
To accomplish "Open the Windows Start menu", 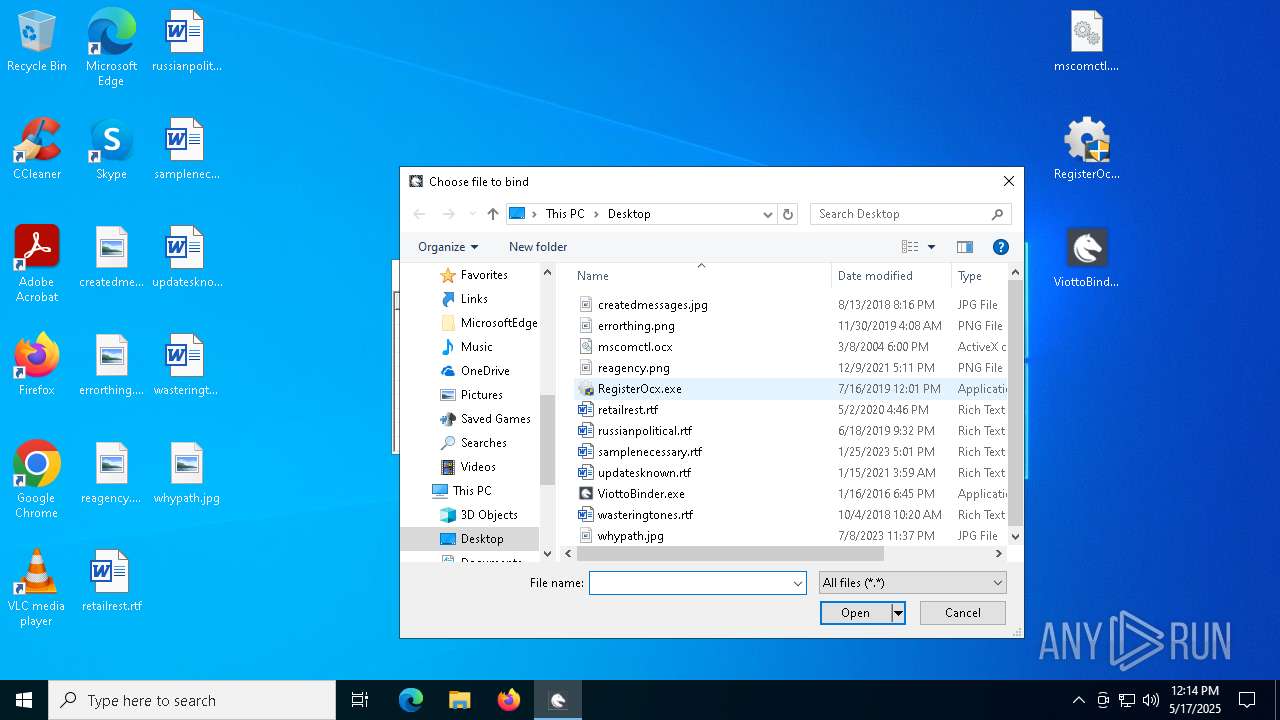I will 24,700.
